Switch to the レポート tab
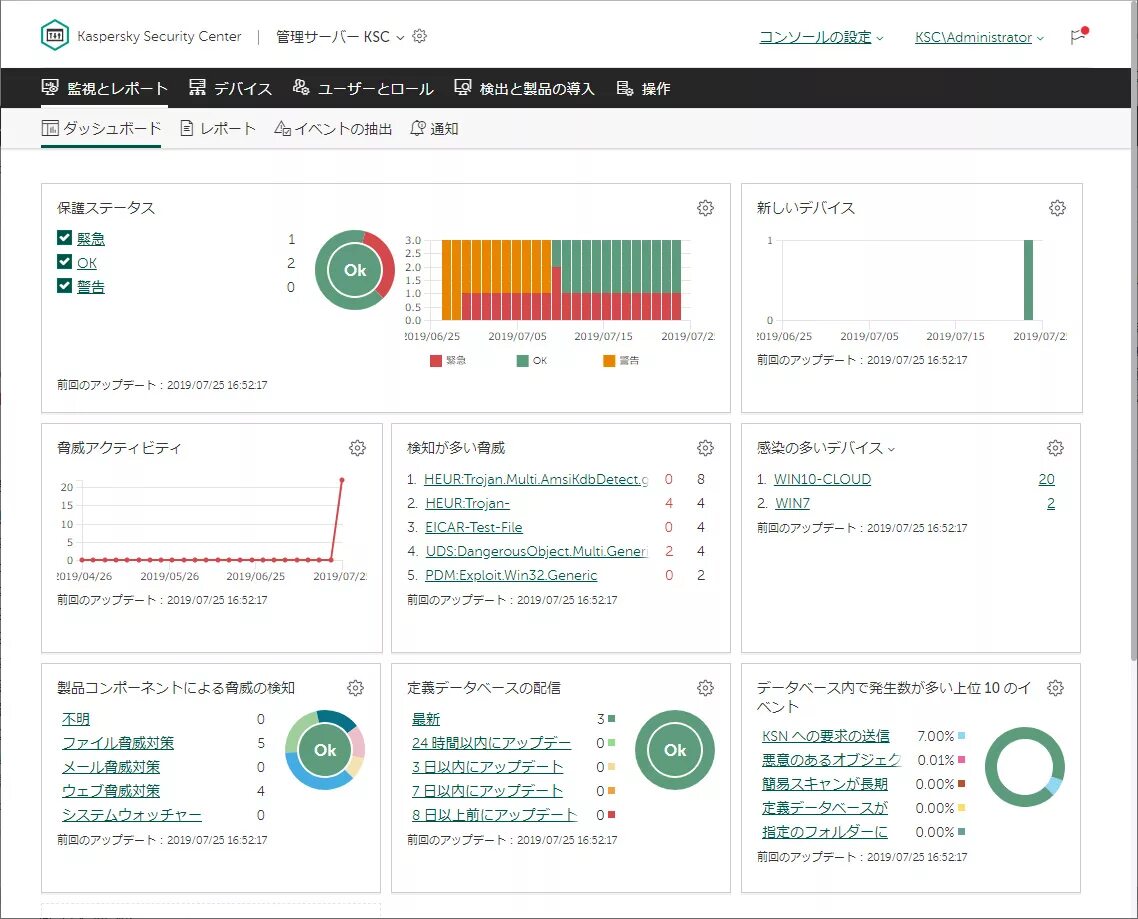 [218, 128]
